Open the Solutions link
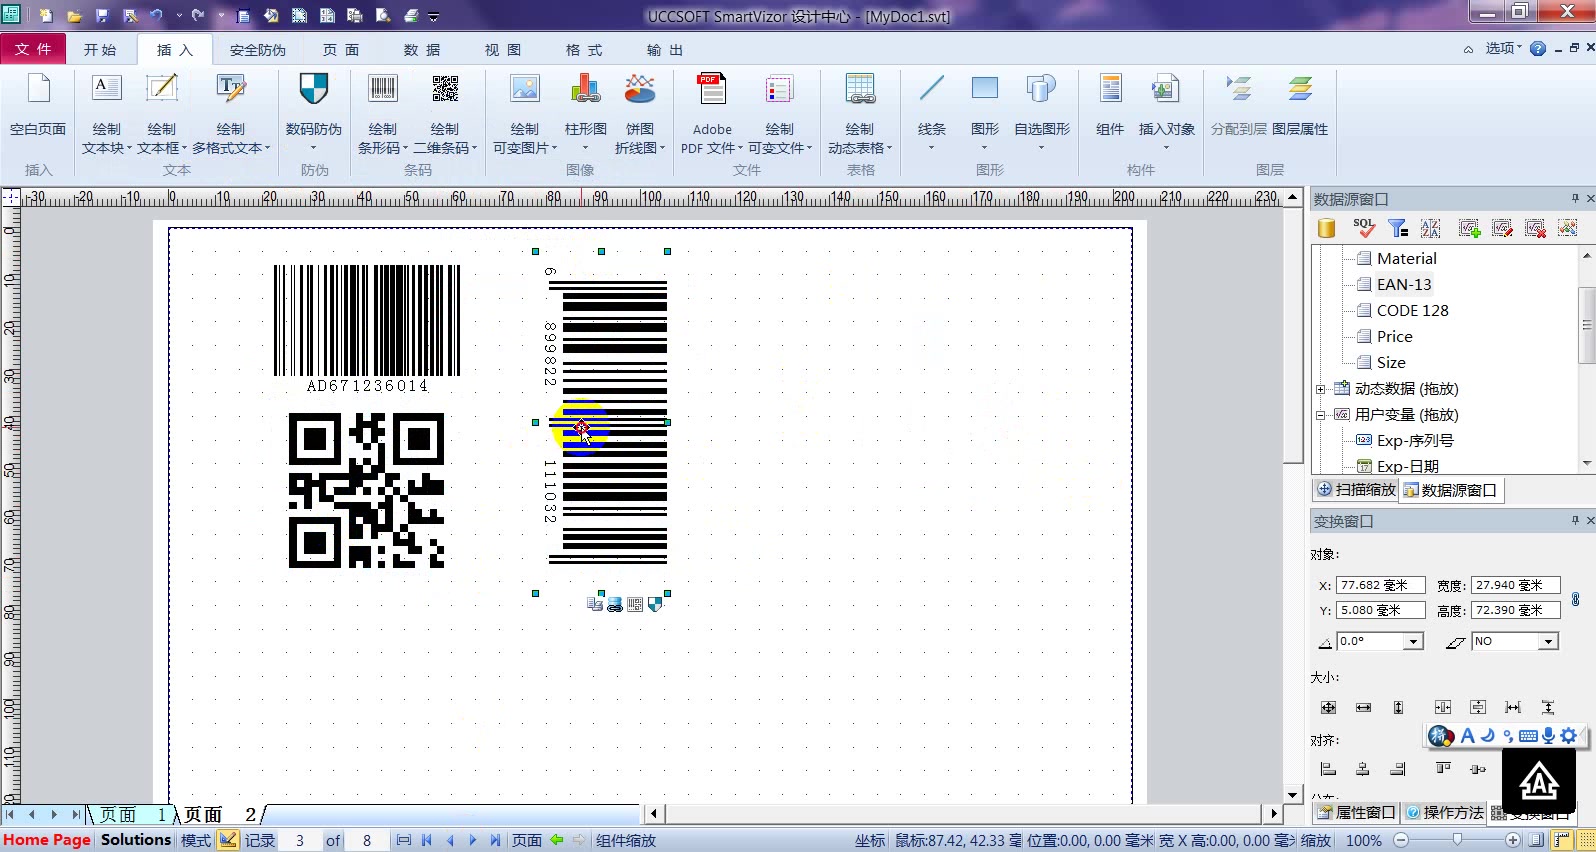The width and height of the screenshot is (1596, 852). click(x=136, y=840)
